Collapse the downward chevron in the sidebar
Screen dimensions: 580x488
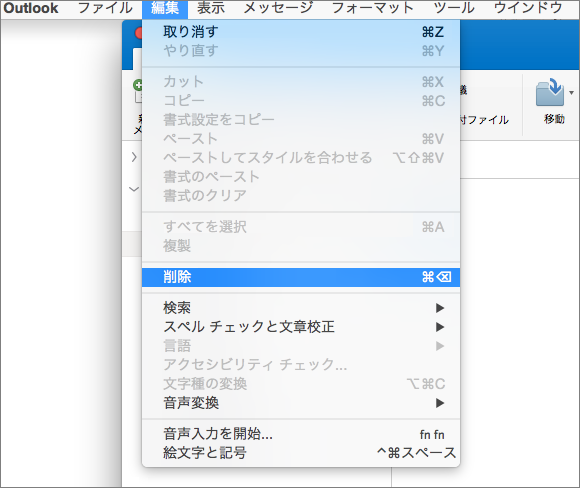click(134, 189)
